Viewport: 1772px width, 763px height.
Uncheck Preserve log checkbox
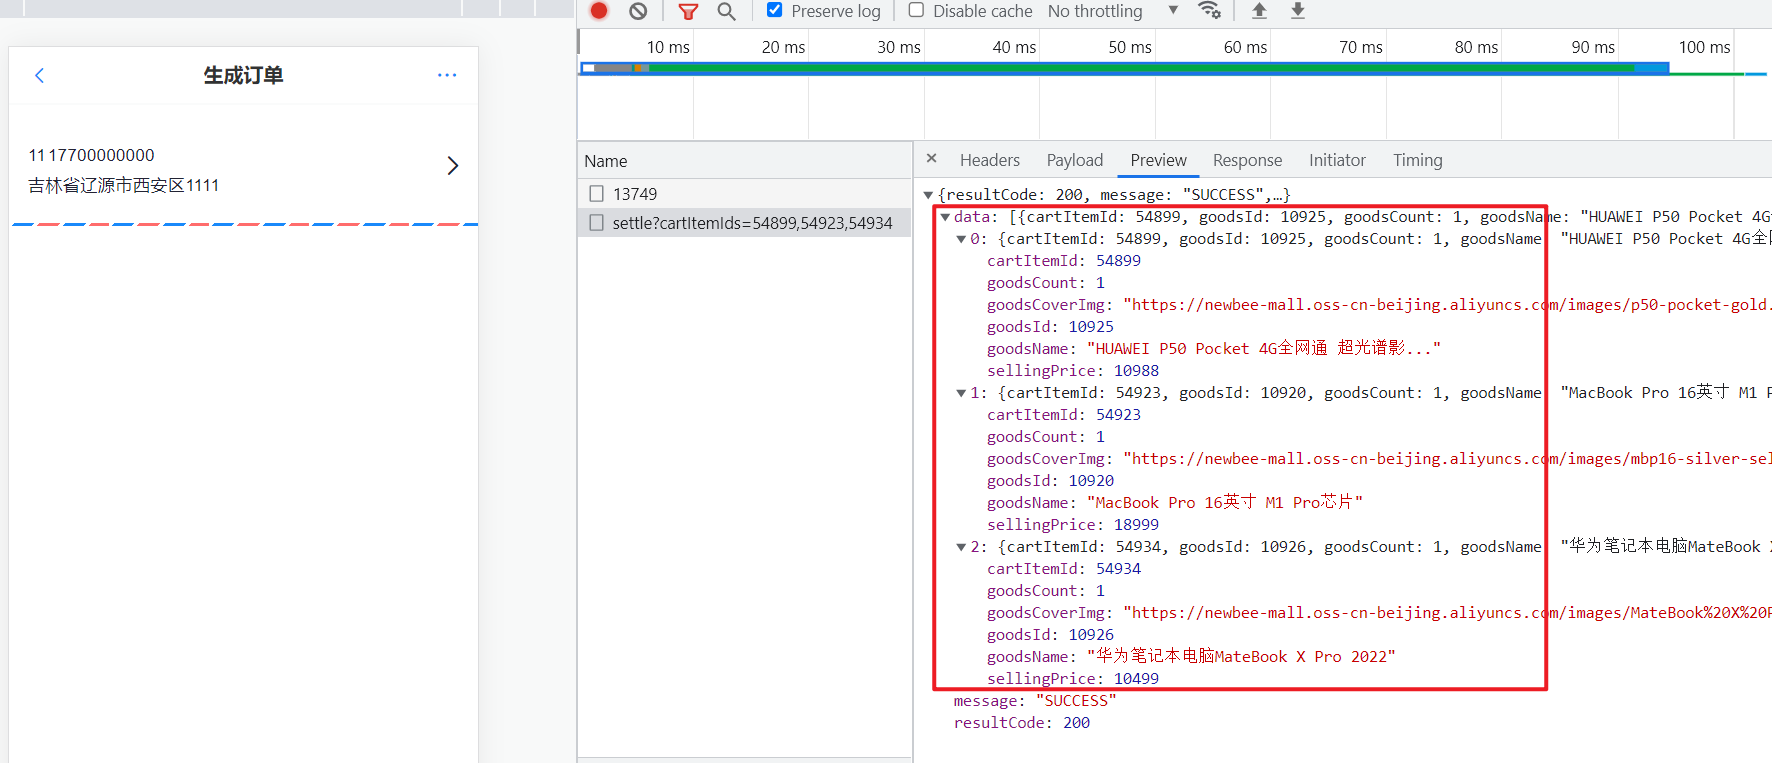point(774,10)
